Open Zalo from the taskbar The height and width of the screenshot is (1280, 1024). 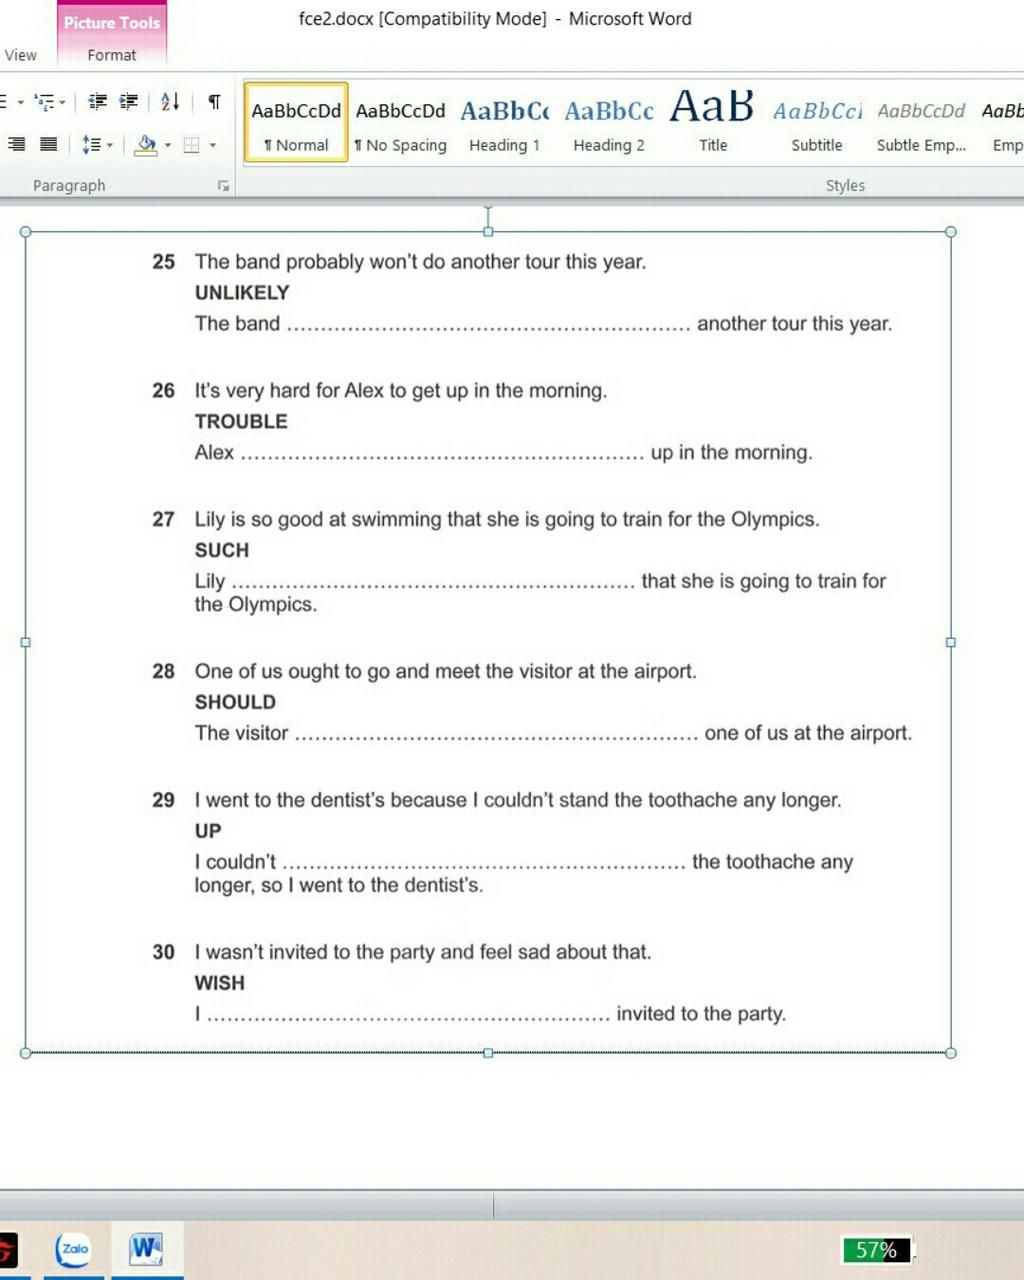click(73, 1249)
